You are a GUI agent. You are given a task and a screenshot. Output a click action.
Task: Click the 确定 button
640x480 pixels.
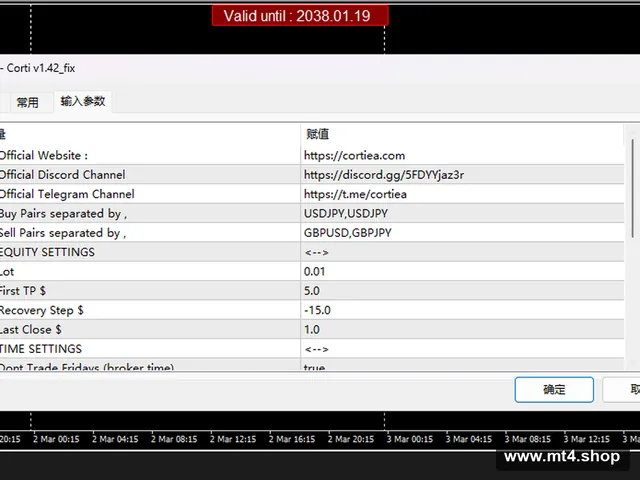554,389
